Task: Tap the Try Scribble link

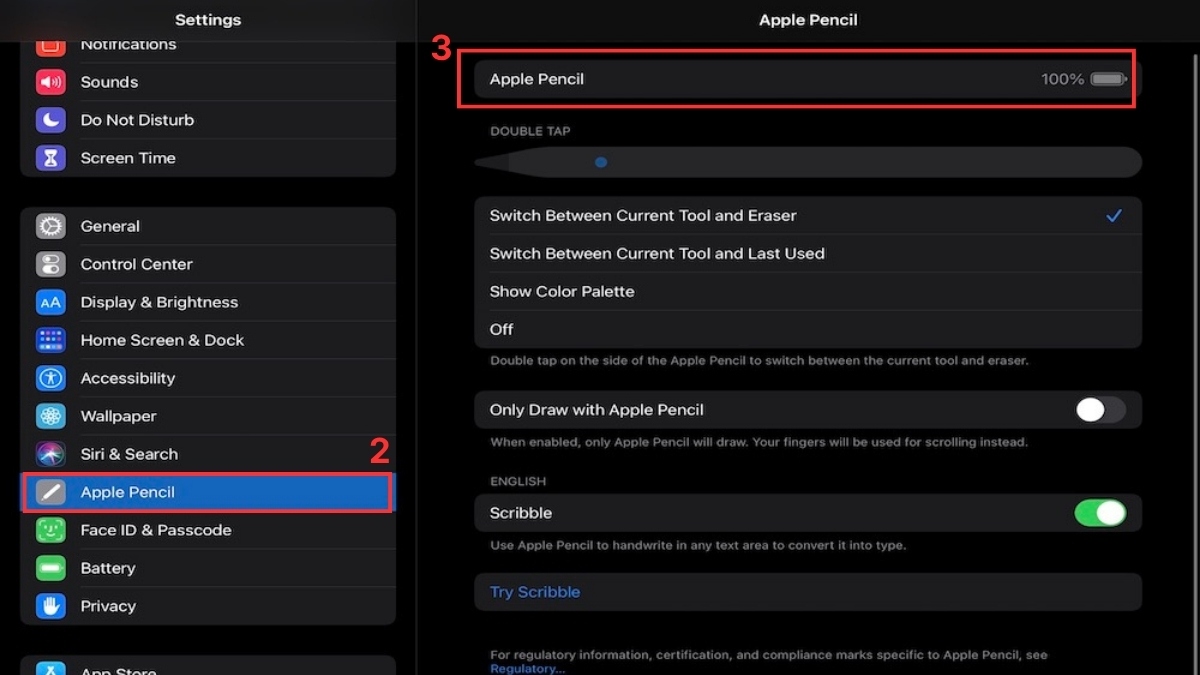Action: pos(535,592)
